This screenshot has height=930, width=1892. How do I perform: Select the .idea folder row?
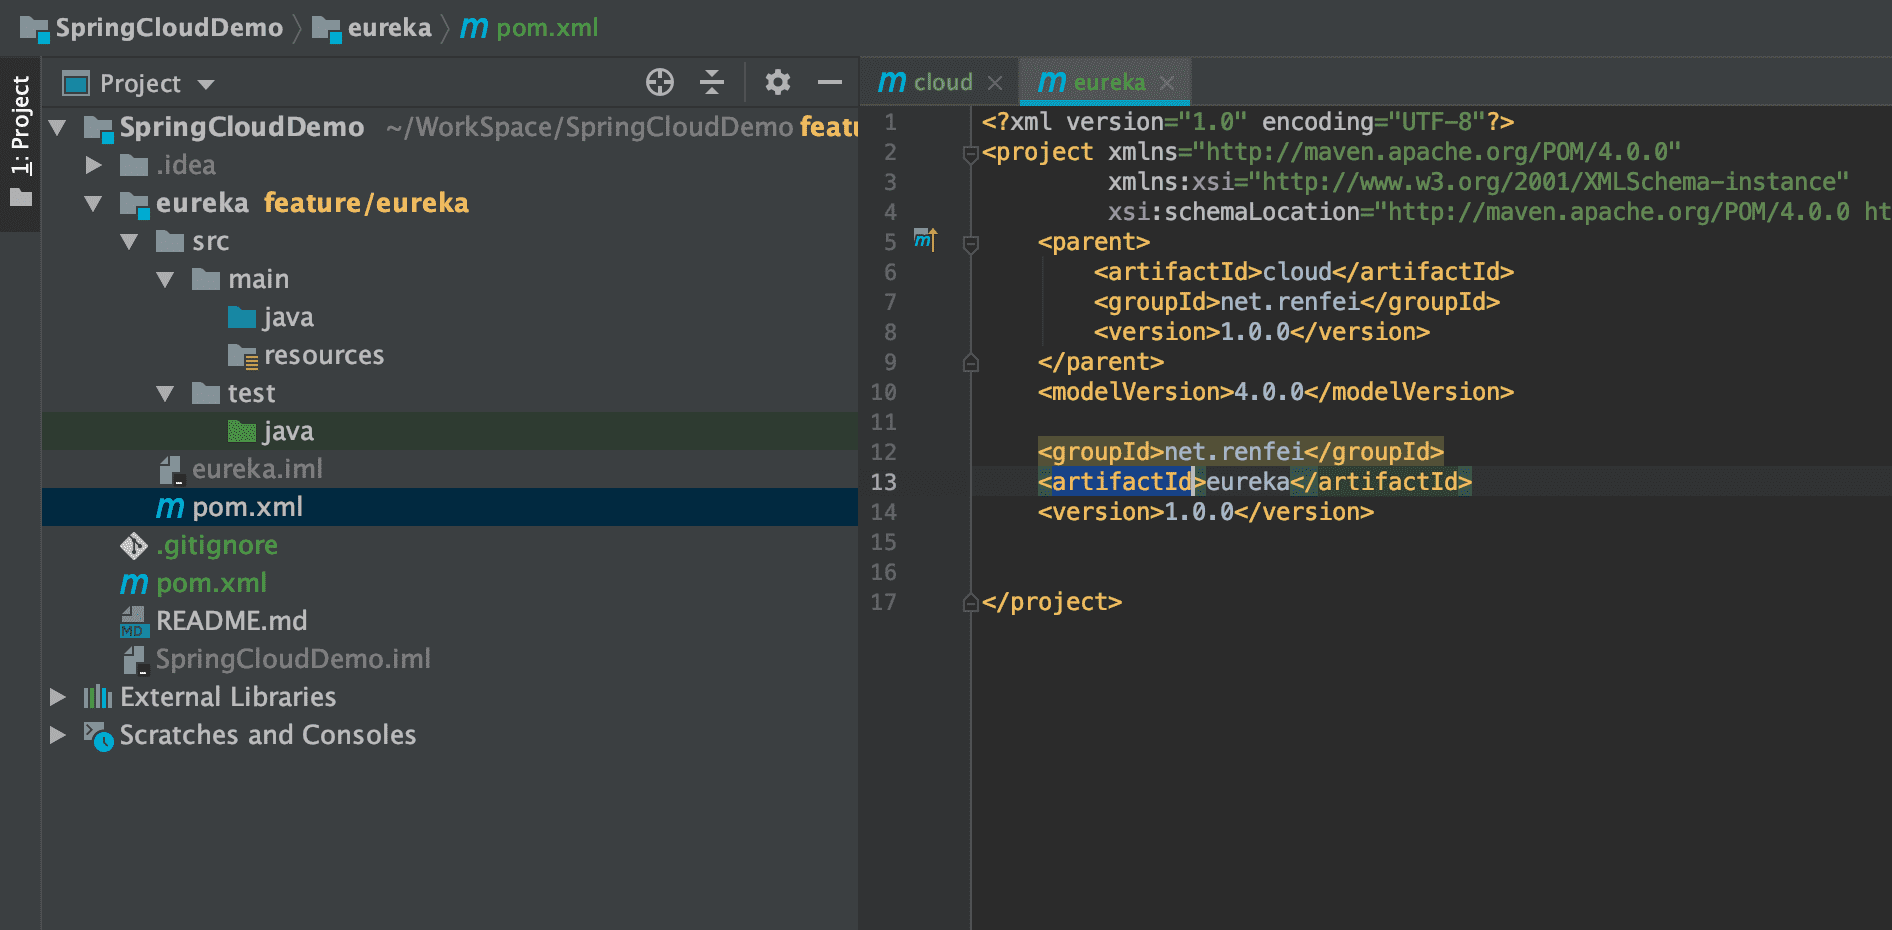coord(450,165)
